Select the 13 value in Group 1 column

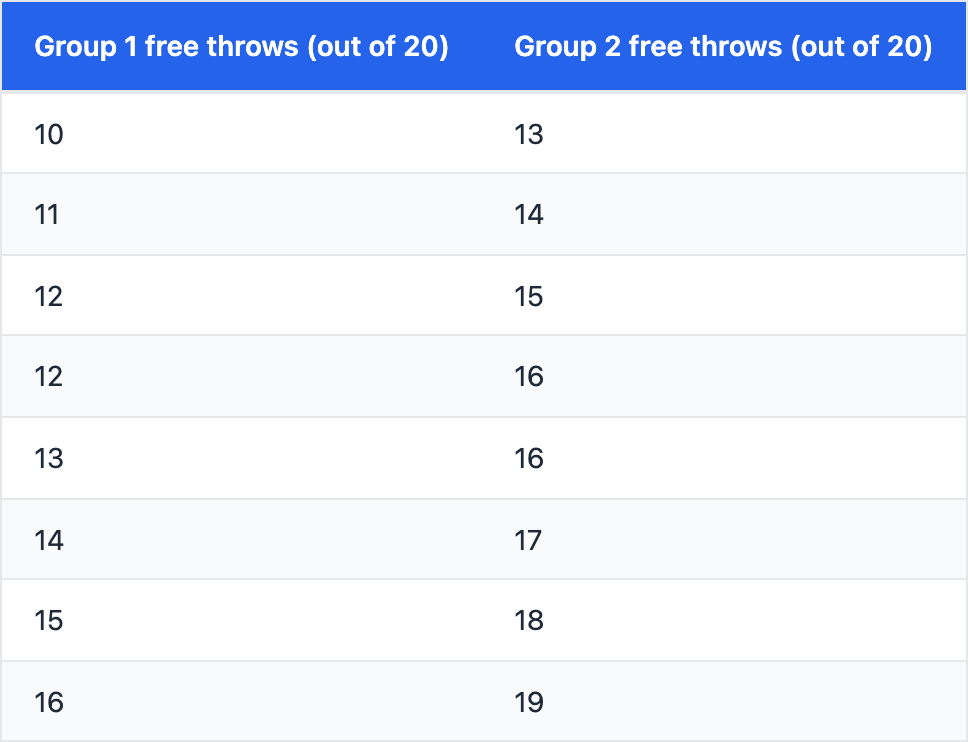(49, 459)
